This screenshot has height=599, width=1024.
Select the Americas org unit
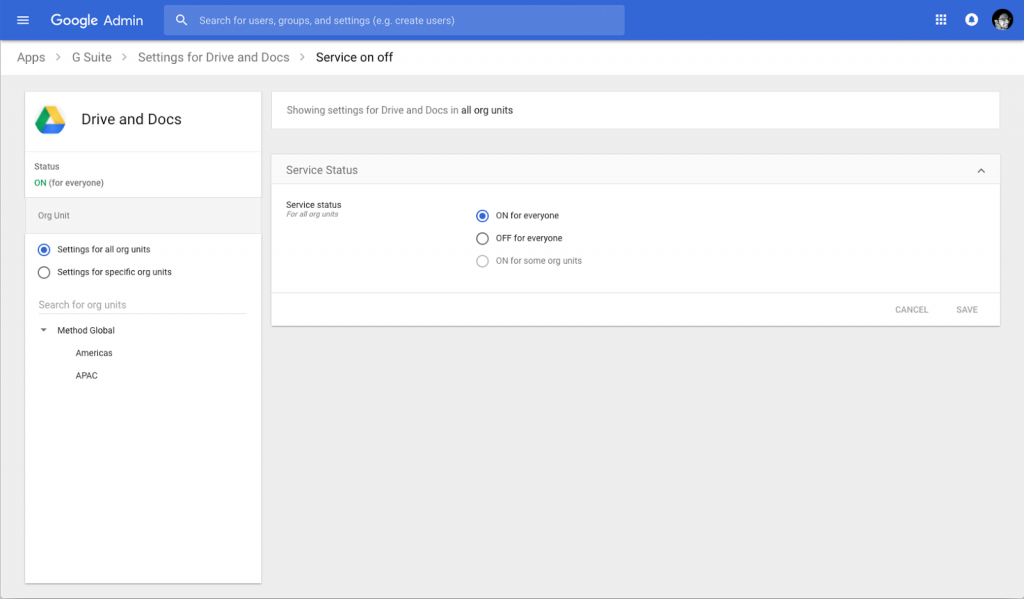[x=94, y=353]
